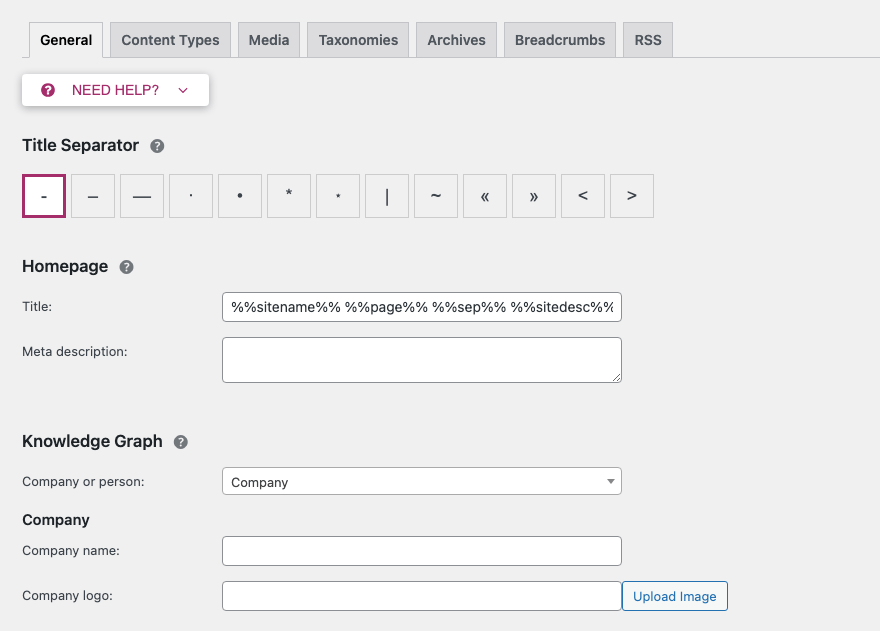Click the Company logo URL field
Image resolution: width=880 pixels, height=631 pixels.
coord(421,596)
